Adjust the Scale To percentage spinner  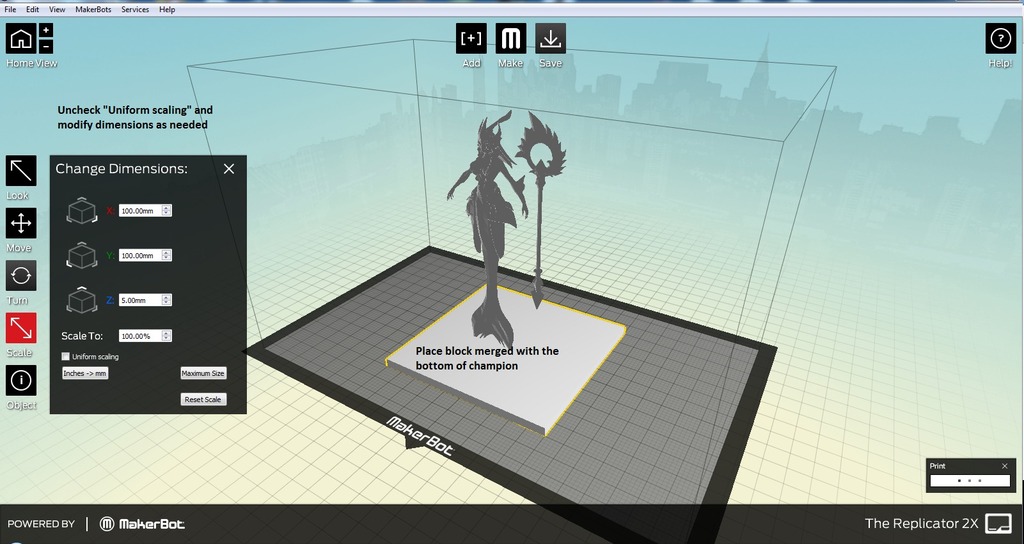coord(167,336)
